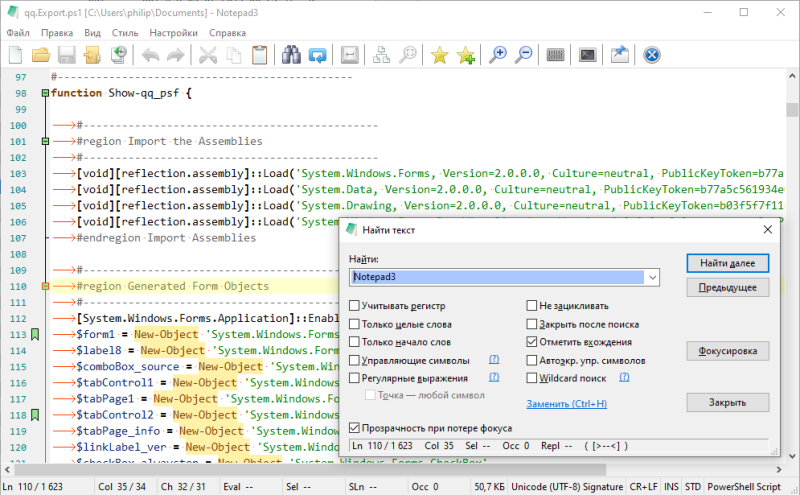The image size is (800, 495).
Task: Toggle always-on-top pin icon
Action: pyautogui.click(x=619, y=56)
